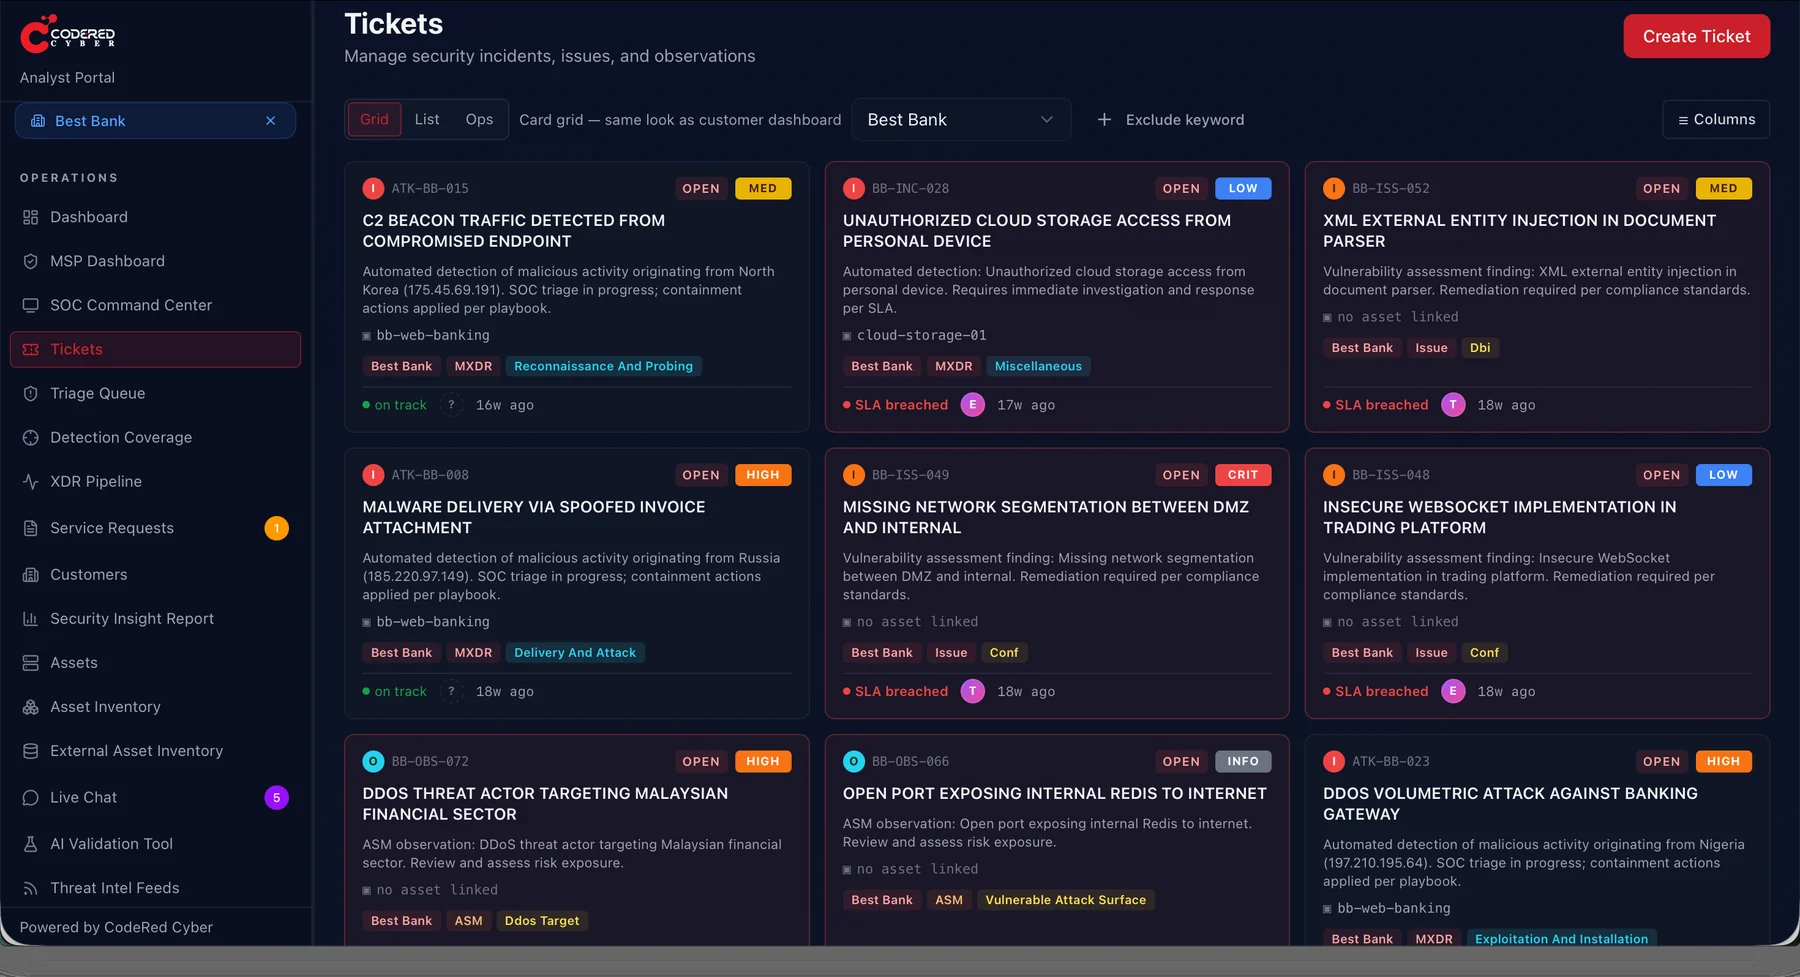The width and height of the screenshot is (1800, 977).
Task: Click the Dbi tag on BB-ISS-052
Action: coord(1480,348)
